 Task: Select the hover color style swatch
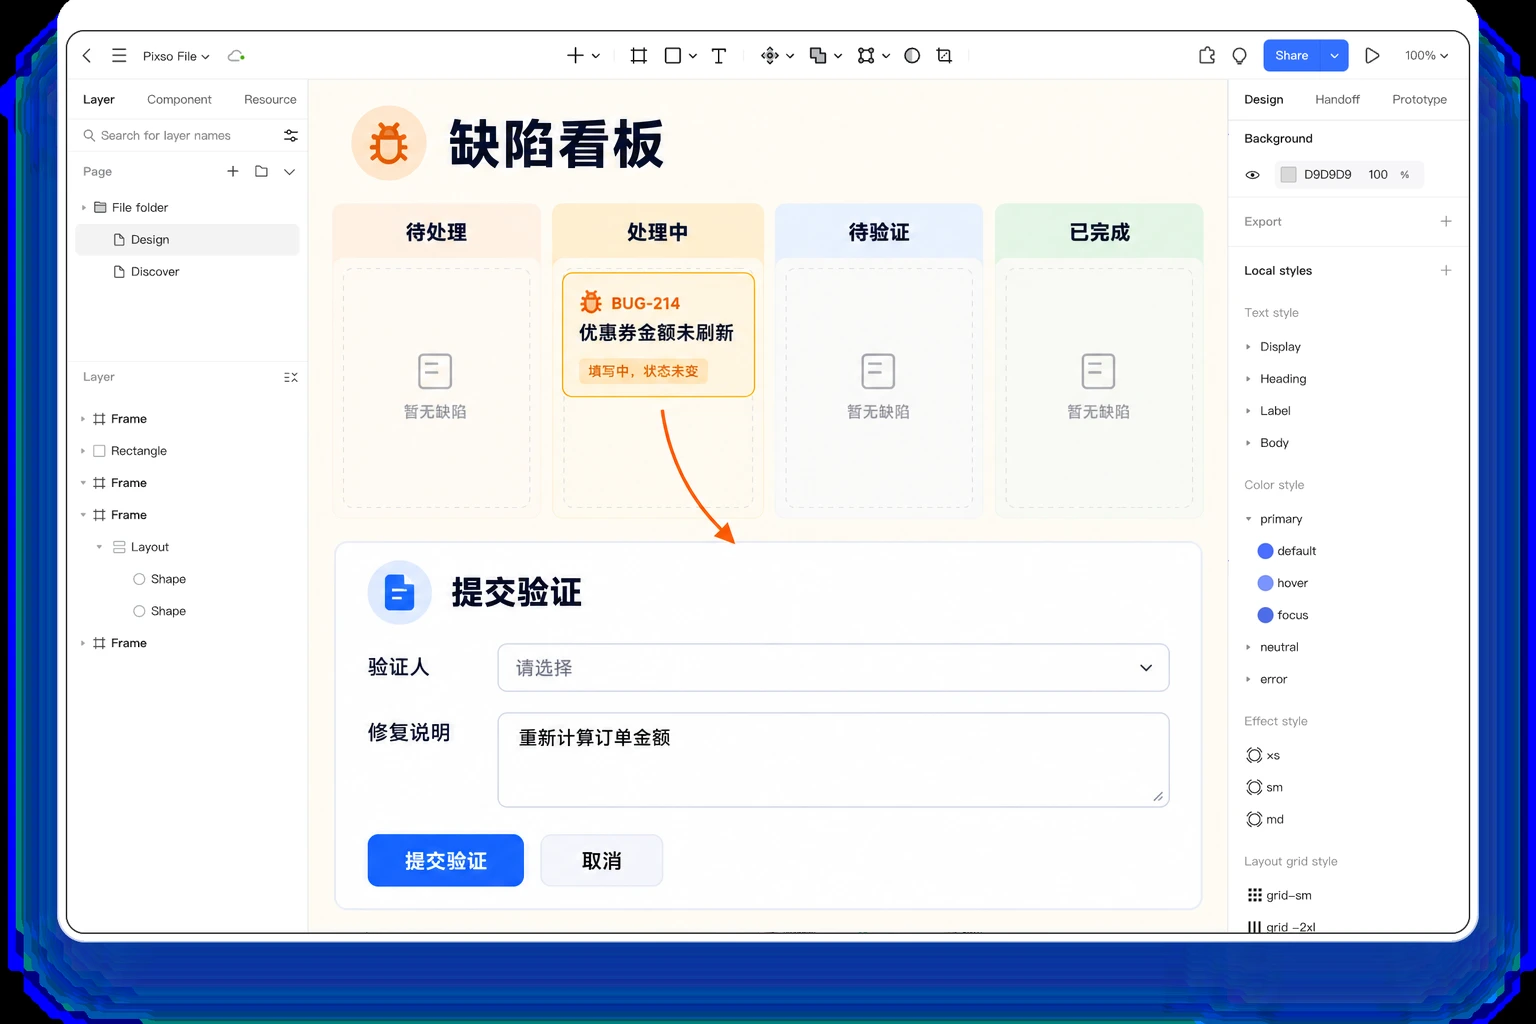pos(1265,583)
